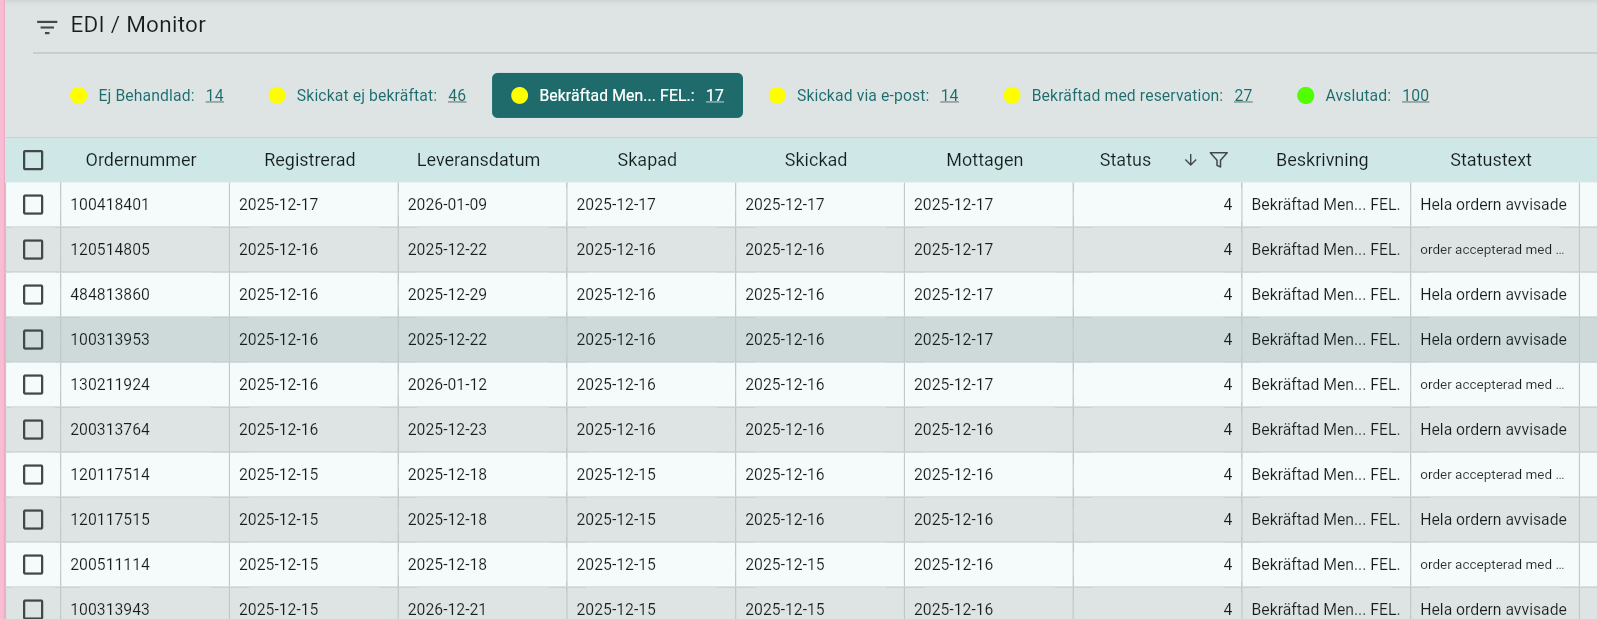Select the Ej Behandlad status filter

(x=147, y=96)
